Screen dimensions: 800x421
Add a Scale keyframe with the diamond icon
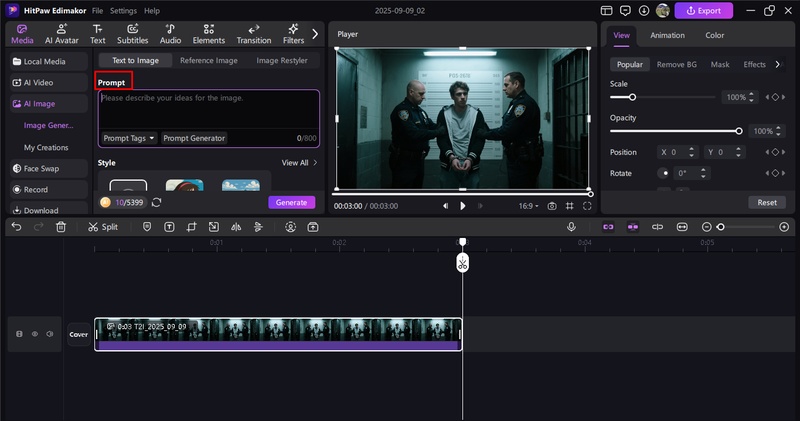coord(775,97)
